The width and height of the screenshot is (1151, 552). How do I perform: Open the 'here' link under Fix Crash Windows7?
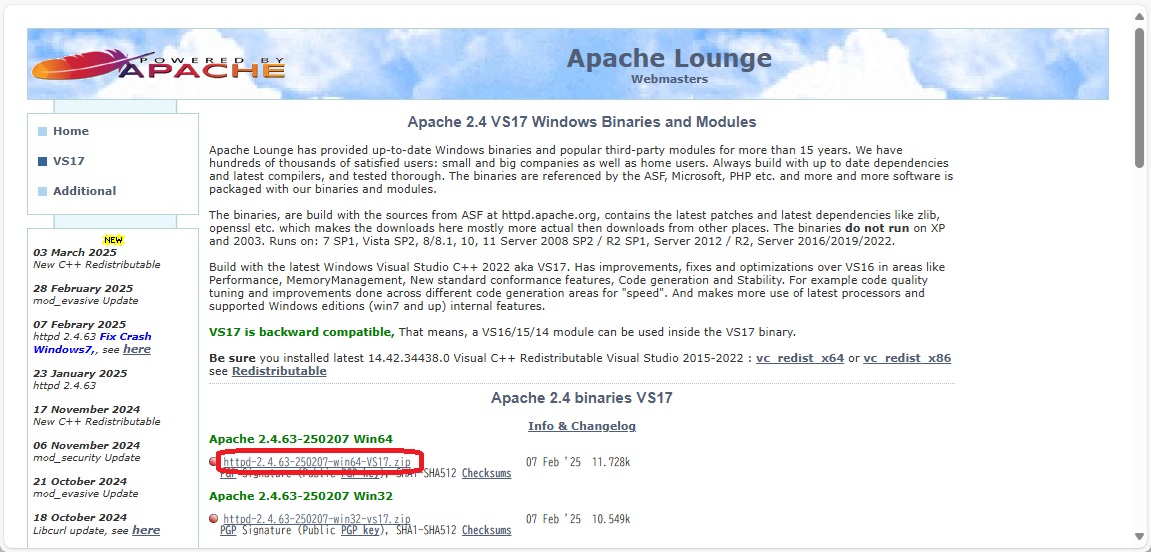(x=137, y=349)
